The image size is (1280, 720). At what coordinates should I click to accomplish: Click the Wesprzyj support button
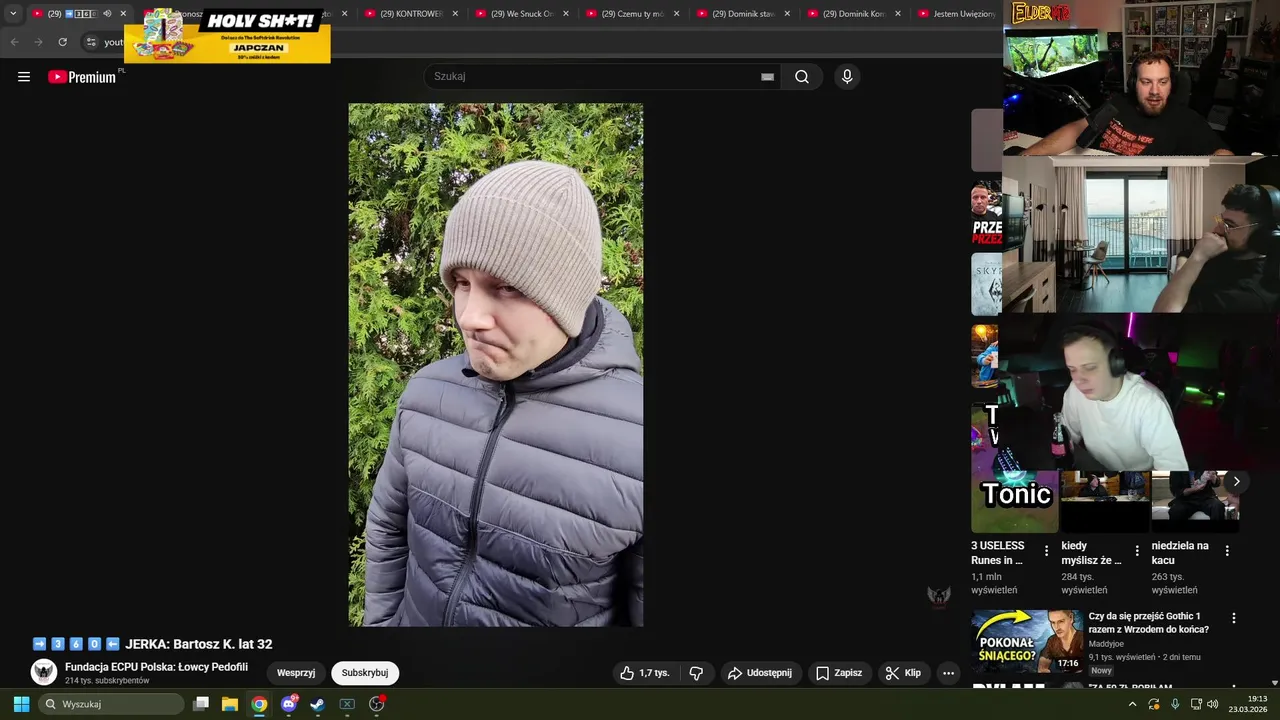point(296,673)
